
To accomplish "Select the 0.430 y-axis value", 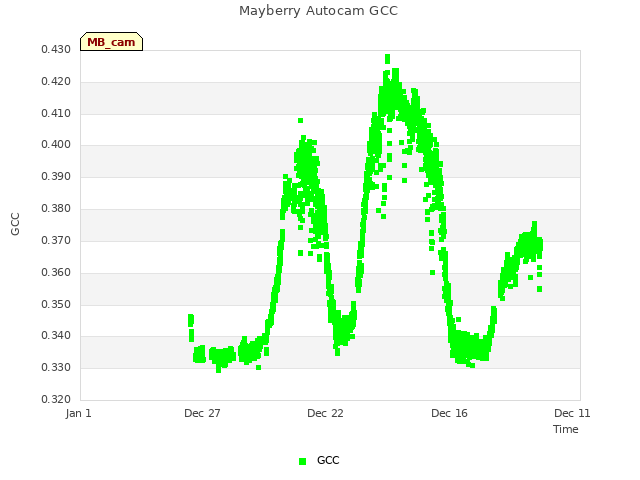I will [56, 50].
